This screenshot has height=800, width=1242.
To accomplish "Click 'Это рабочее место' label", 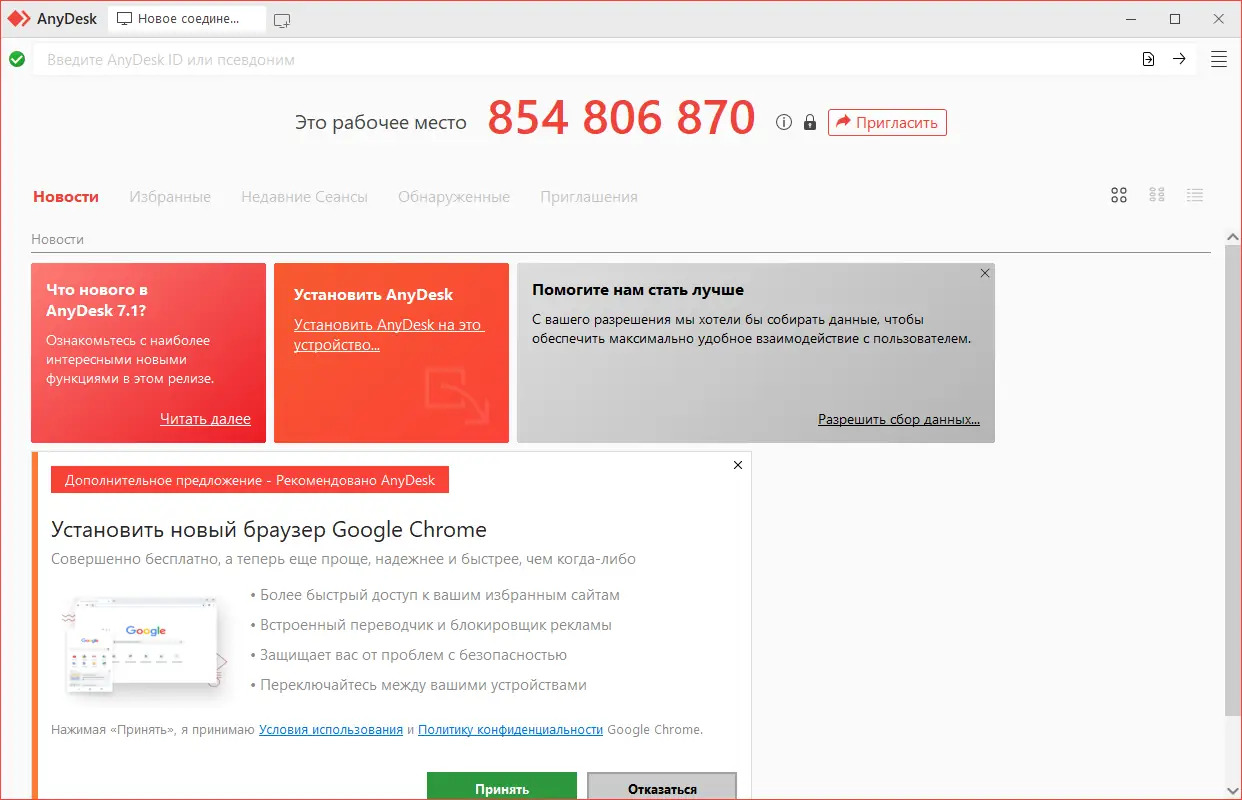I will coord(381,123).
